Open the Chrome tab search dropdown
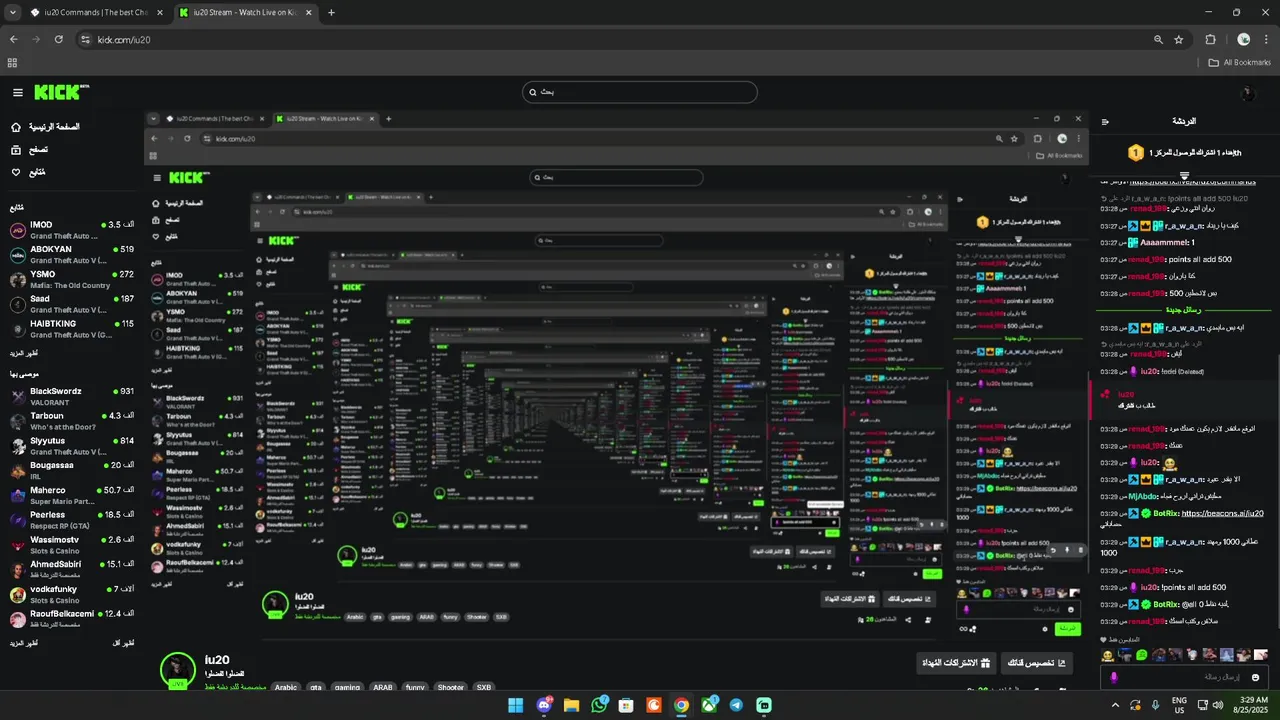 pos(12,12)
